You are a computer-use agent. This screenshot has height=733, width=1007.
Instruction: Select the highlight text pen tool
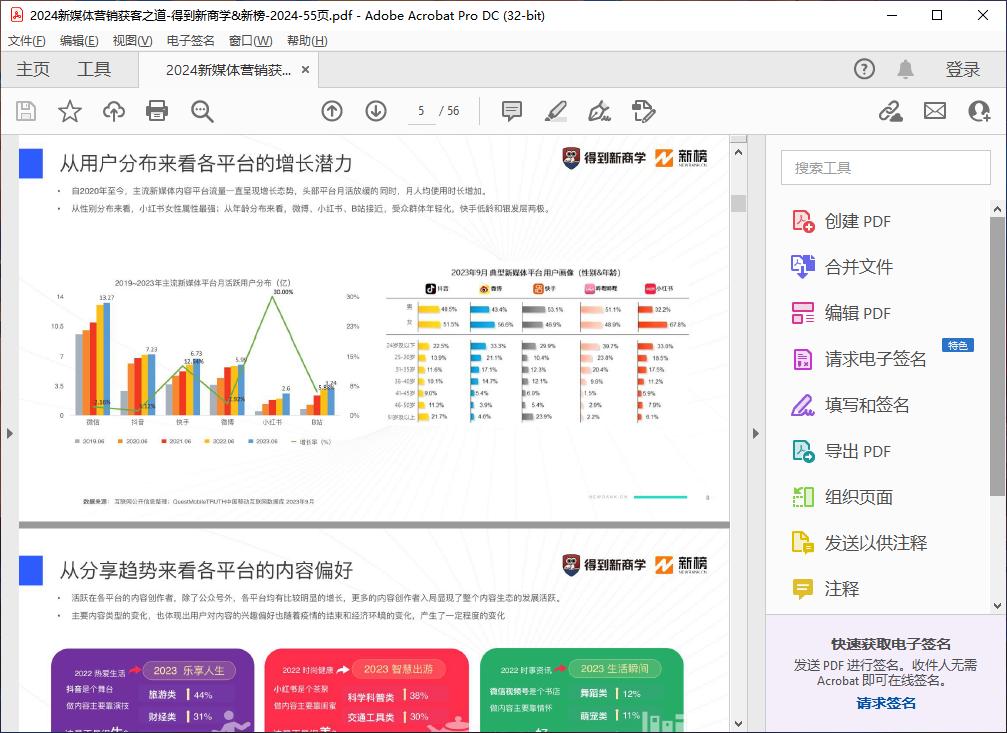(x=556, y=111)
